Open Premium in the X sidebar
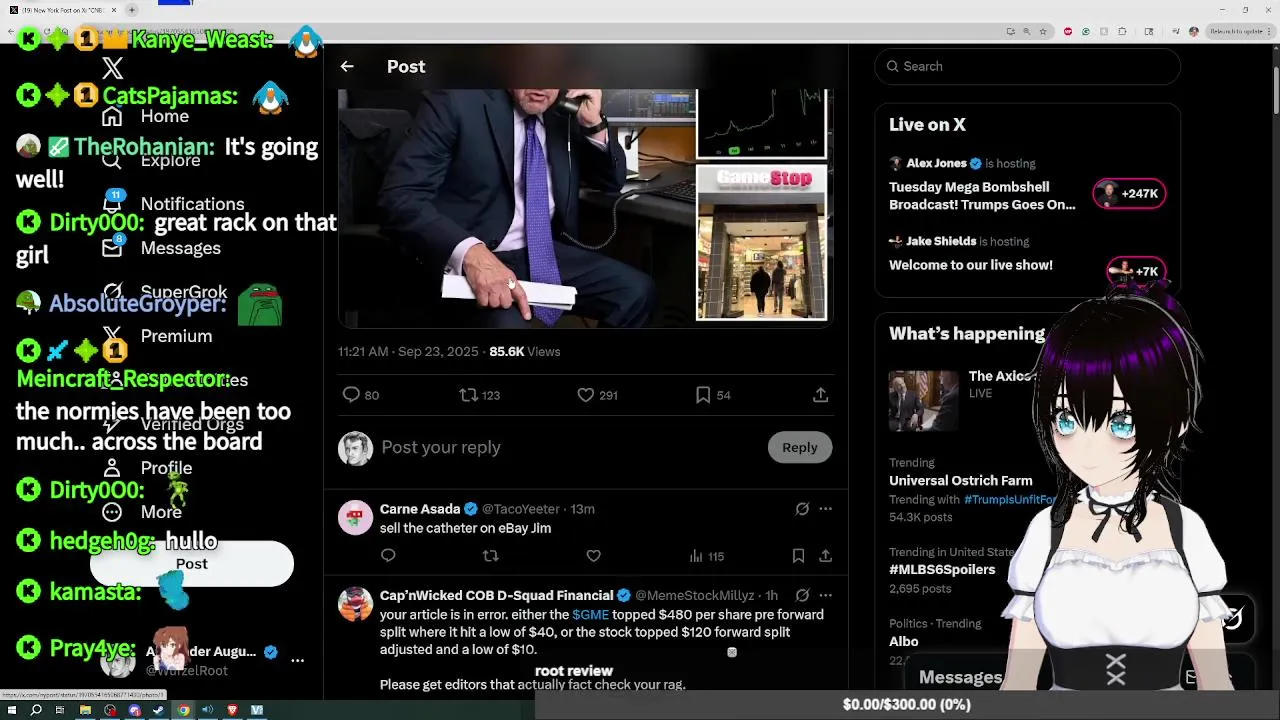Image resolution: width=1280 pixels, height=720 pixels. coord(157,336)
